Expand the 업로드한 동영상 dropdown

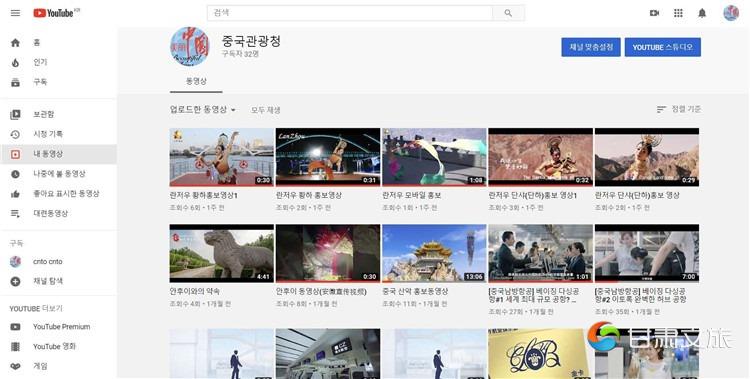click(x=203, y=110)
